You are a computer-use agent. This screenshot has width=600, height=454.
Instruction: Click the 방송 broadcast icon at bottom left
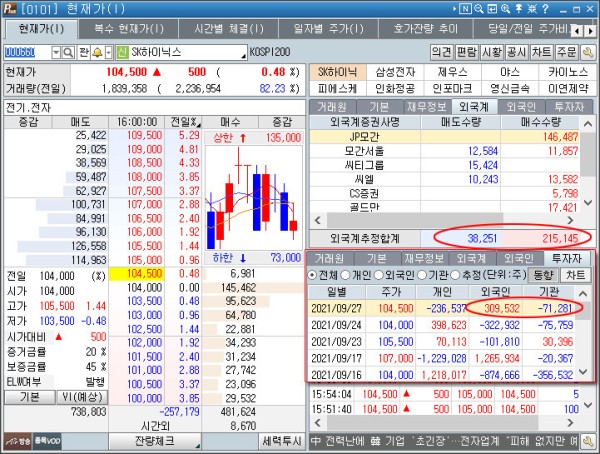coord(18,441)
